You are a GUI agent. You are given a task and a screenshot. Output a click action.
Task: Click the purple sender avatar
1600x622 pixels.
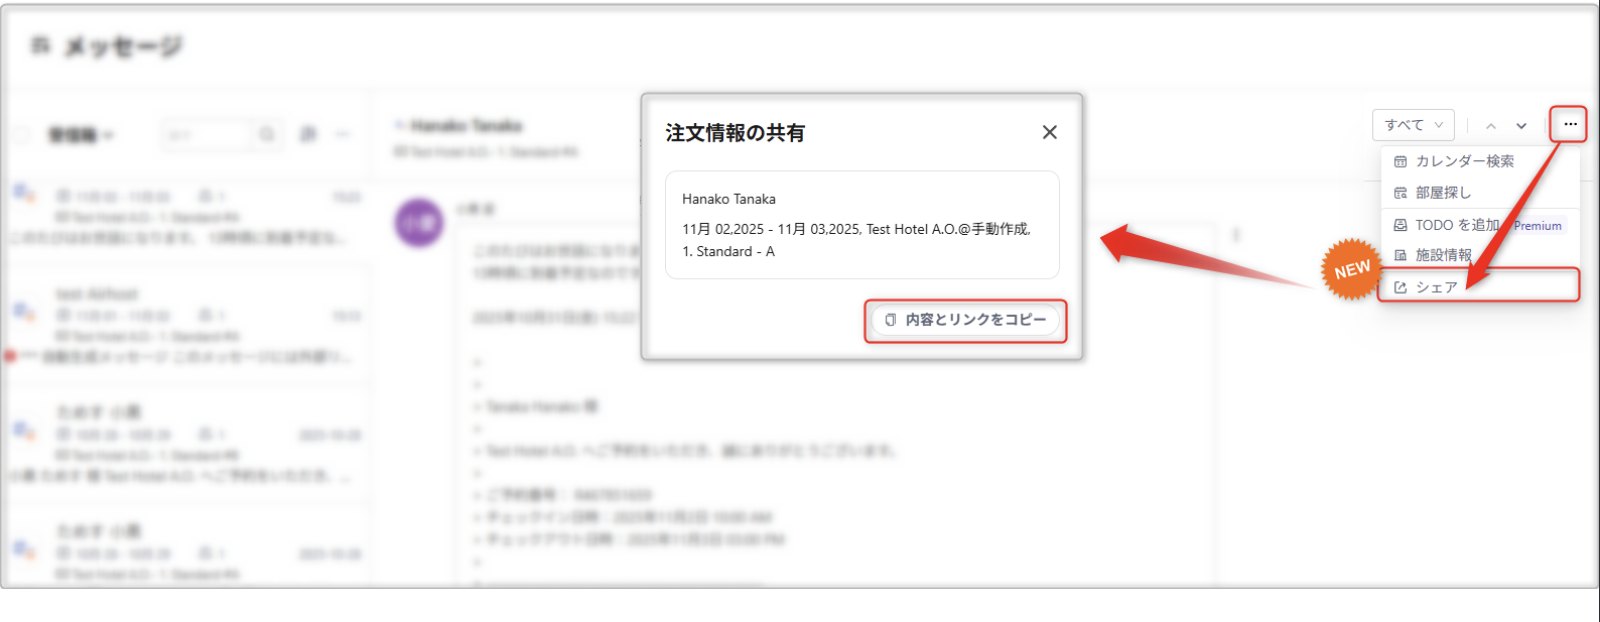point(419,223)
